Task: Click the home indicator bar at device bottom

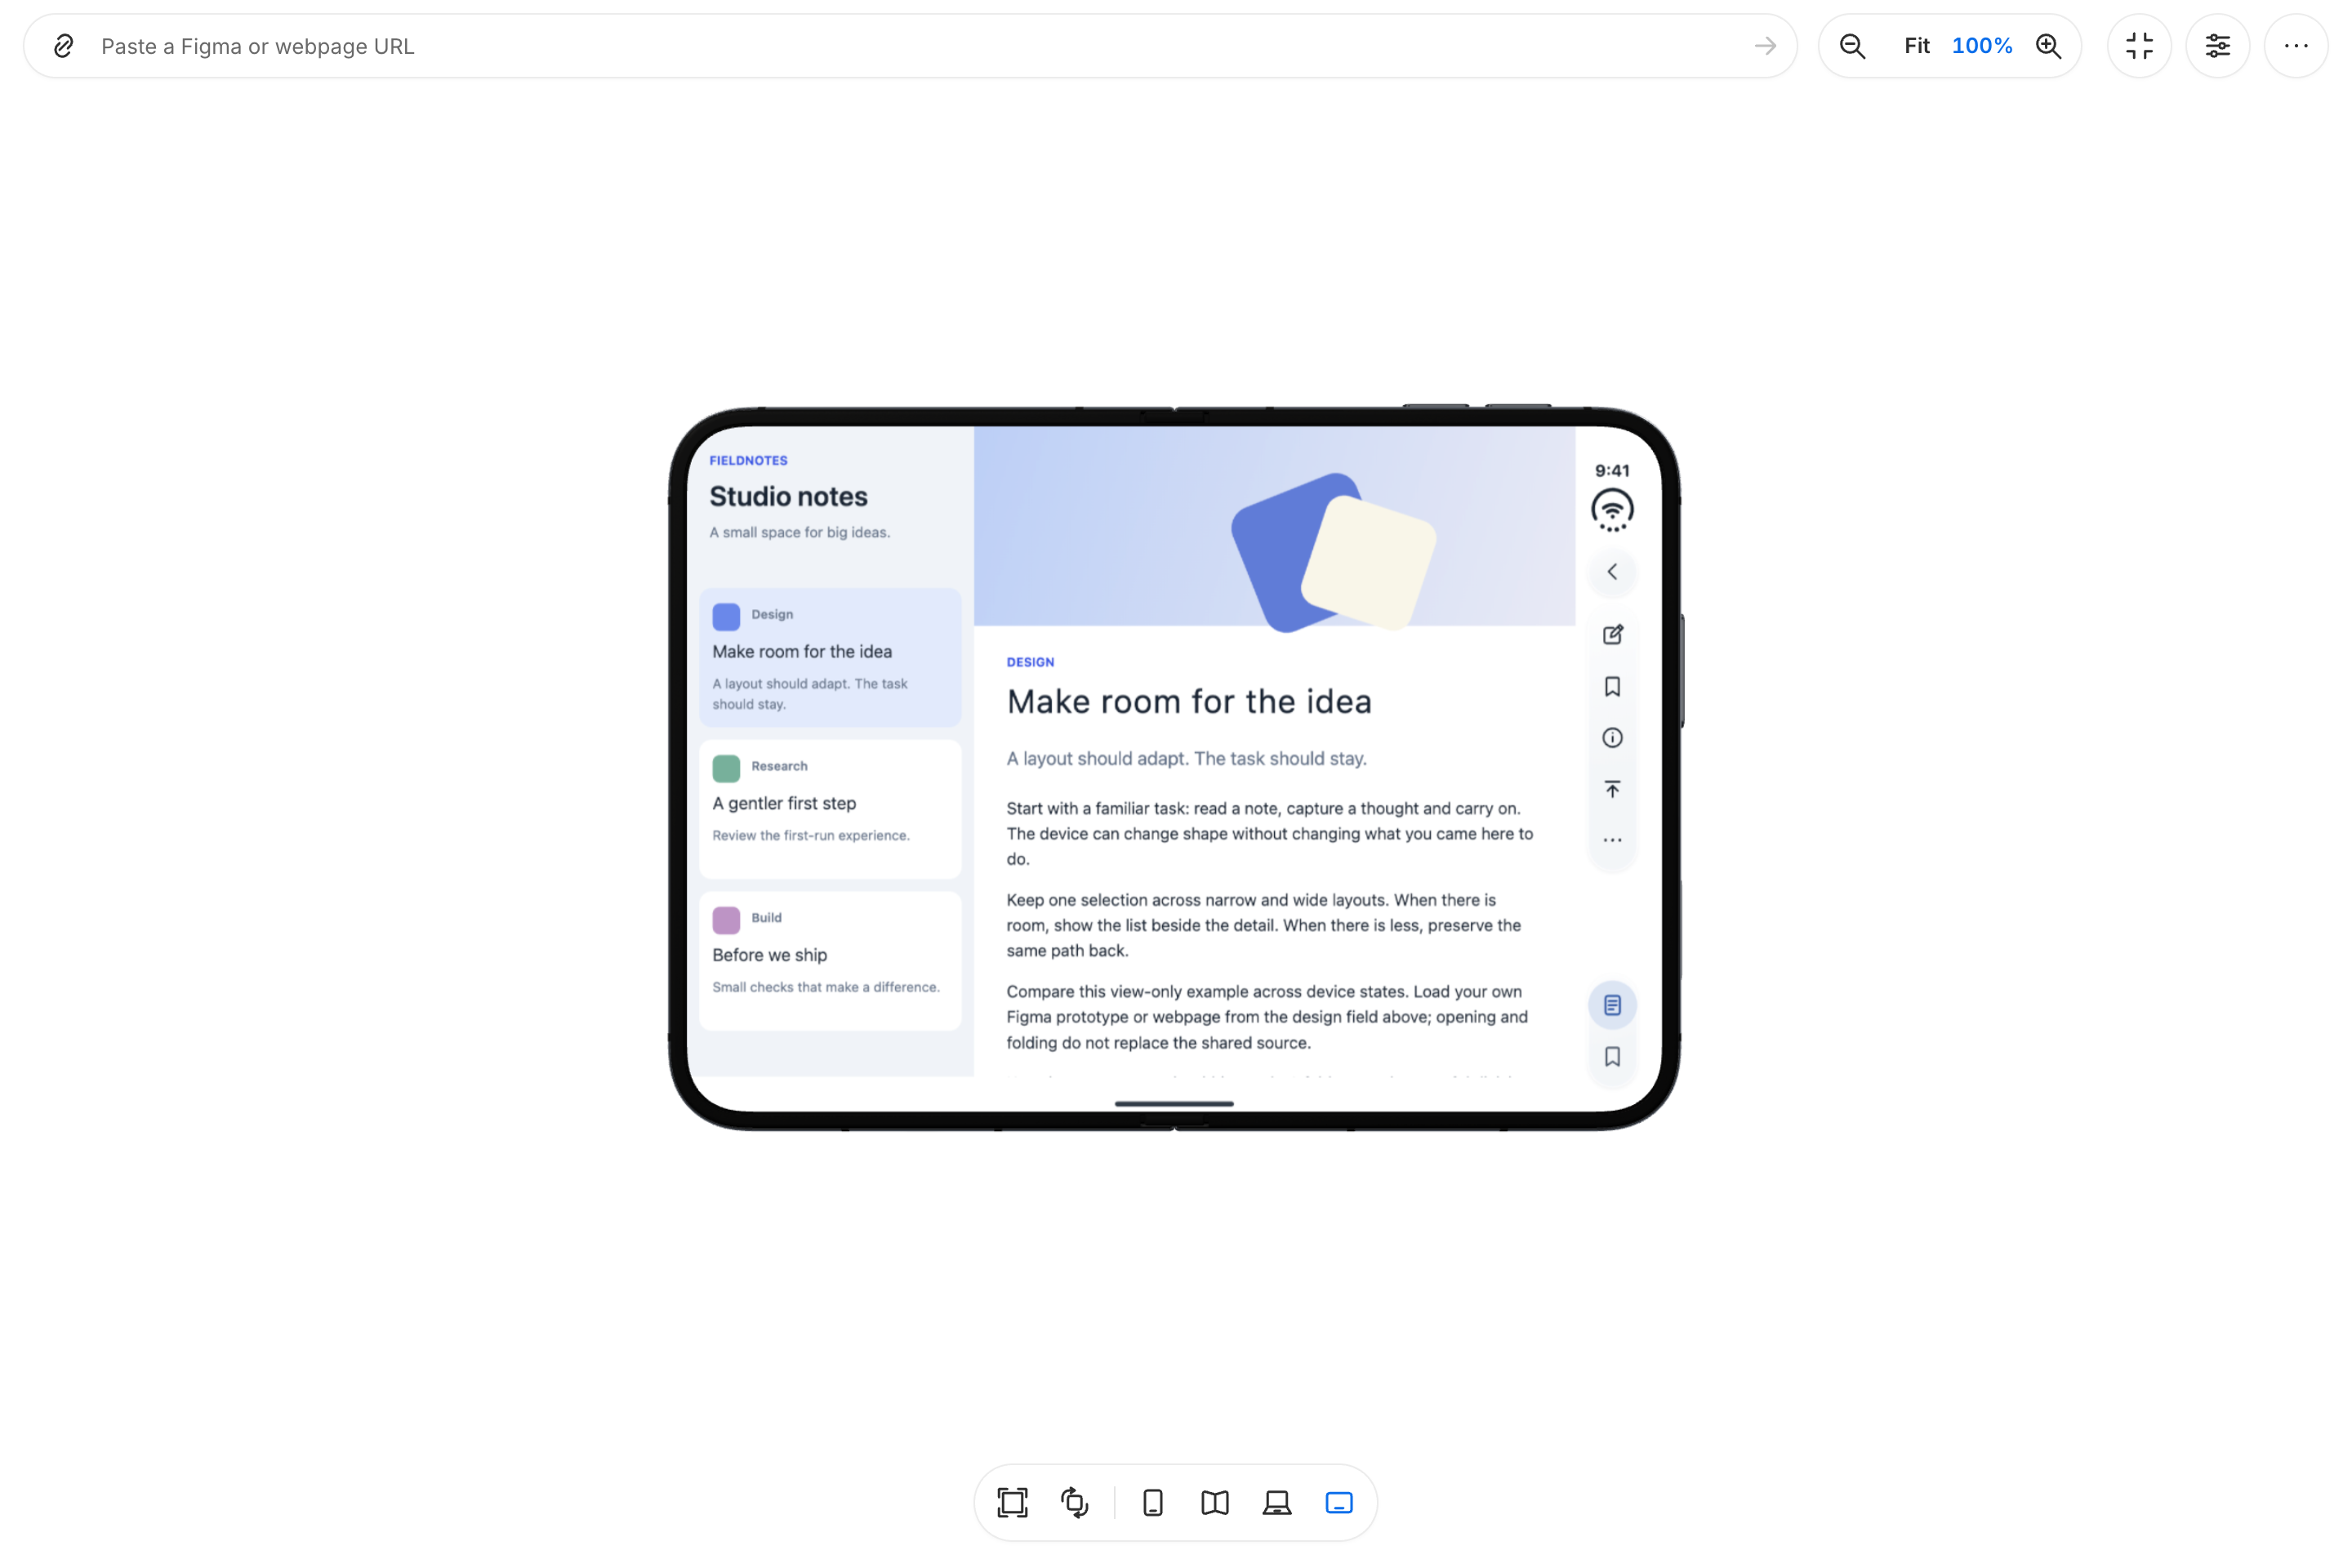Action: point(1174,1104)
